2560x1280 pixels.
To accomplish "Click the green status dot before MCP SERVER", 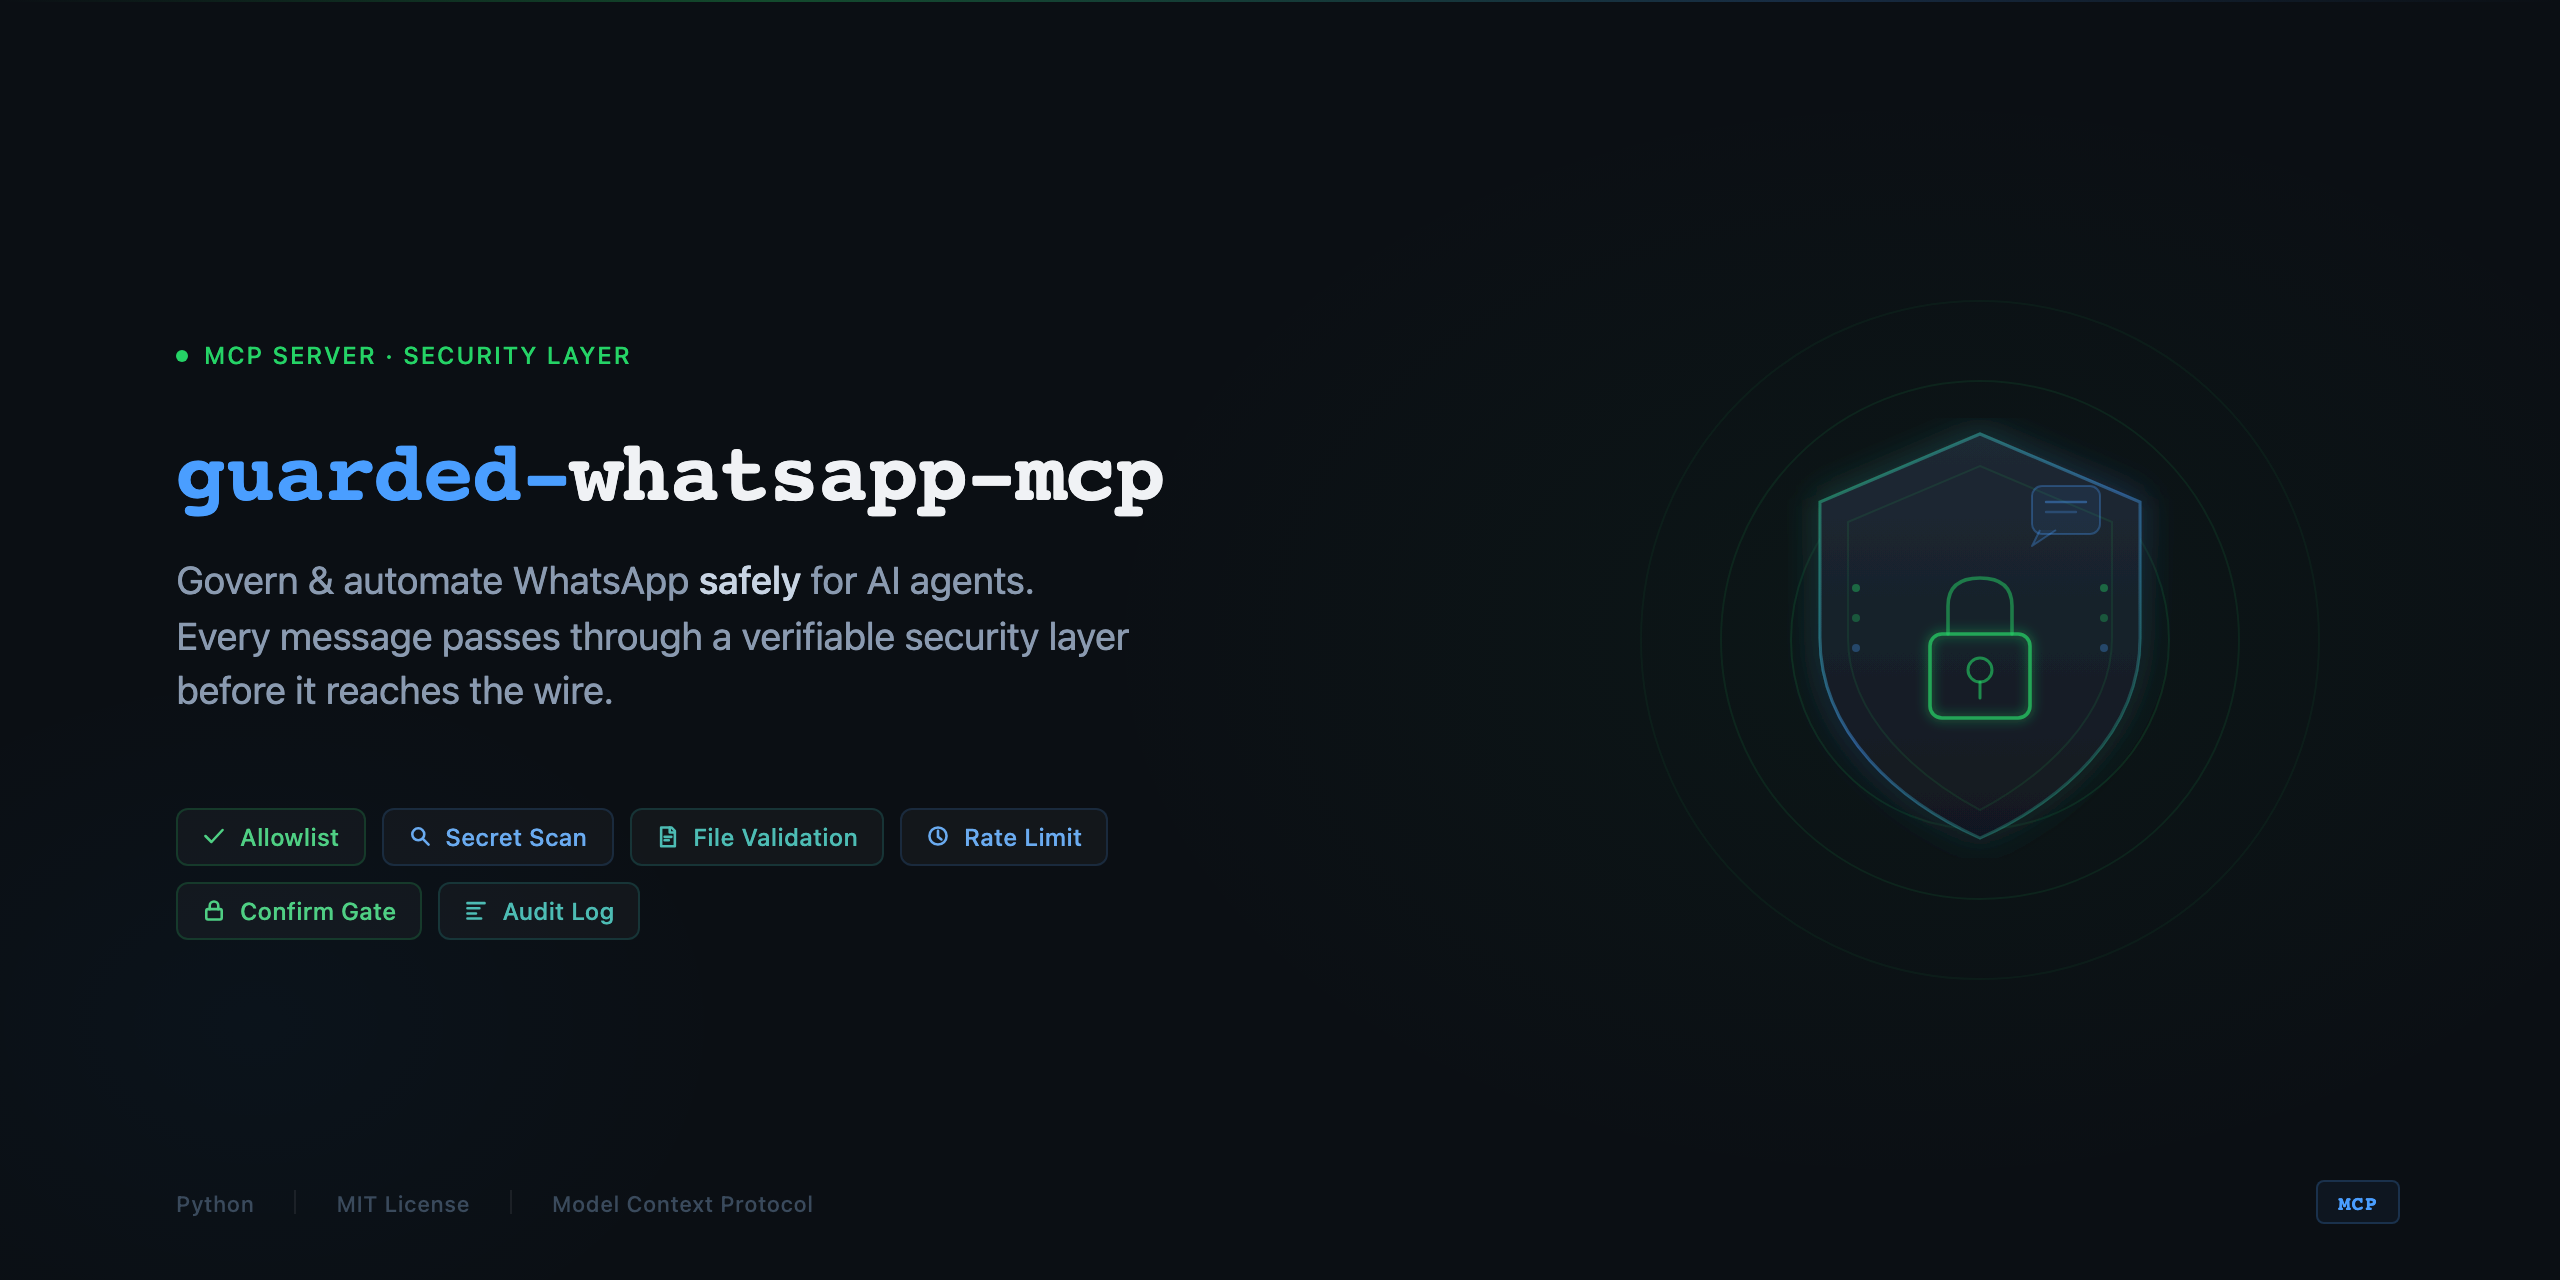I will (x=182, y=356).
